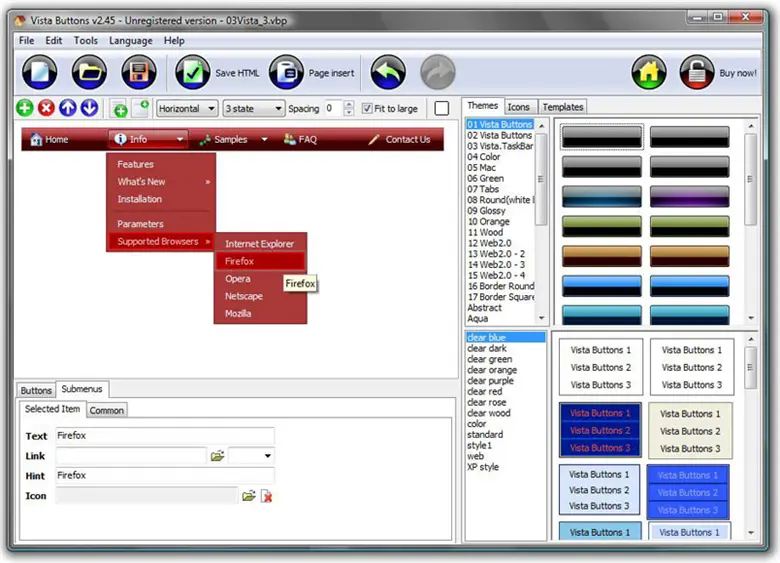
Task: Click the white background color swatch
Action: pyautogui.click(x=441, y=108)
